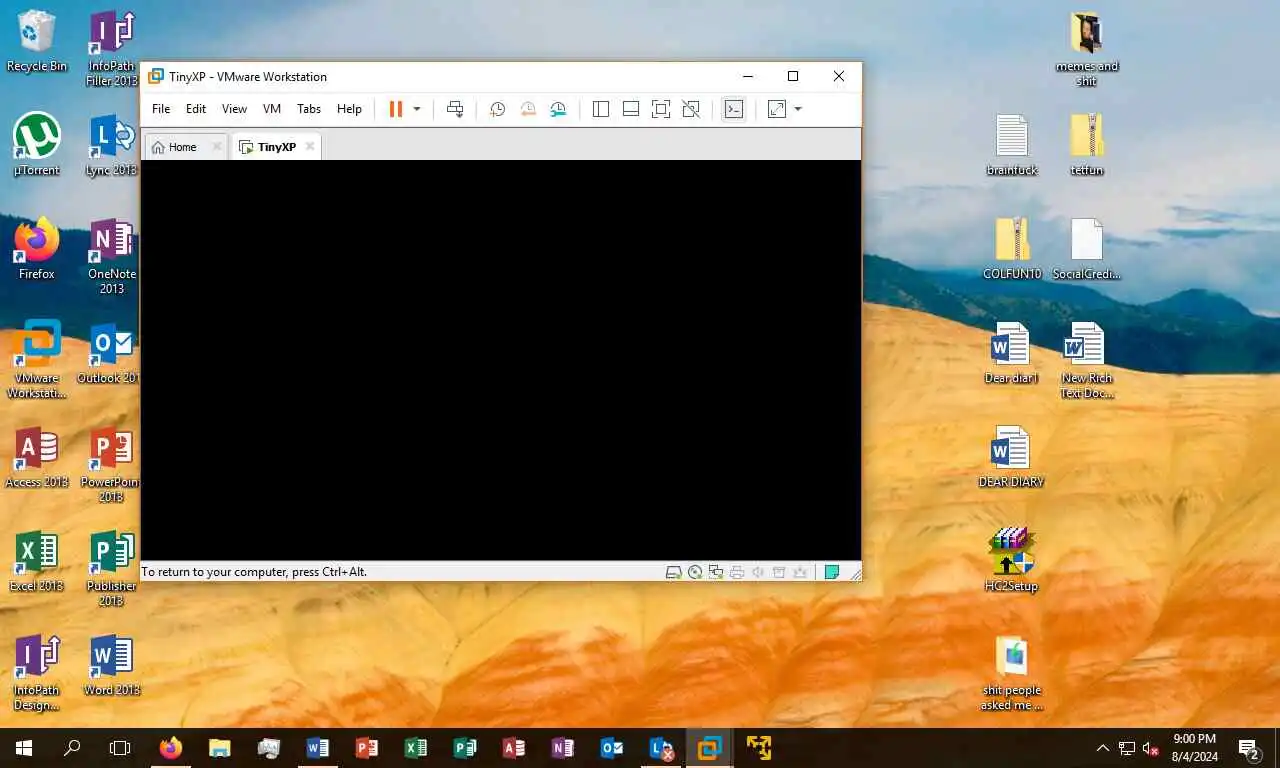
Task: Toggle the thumbnail bar panel
Action: (x=631, y=109)
